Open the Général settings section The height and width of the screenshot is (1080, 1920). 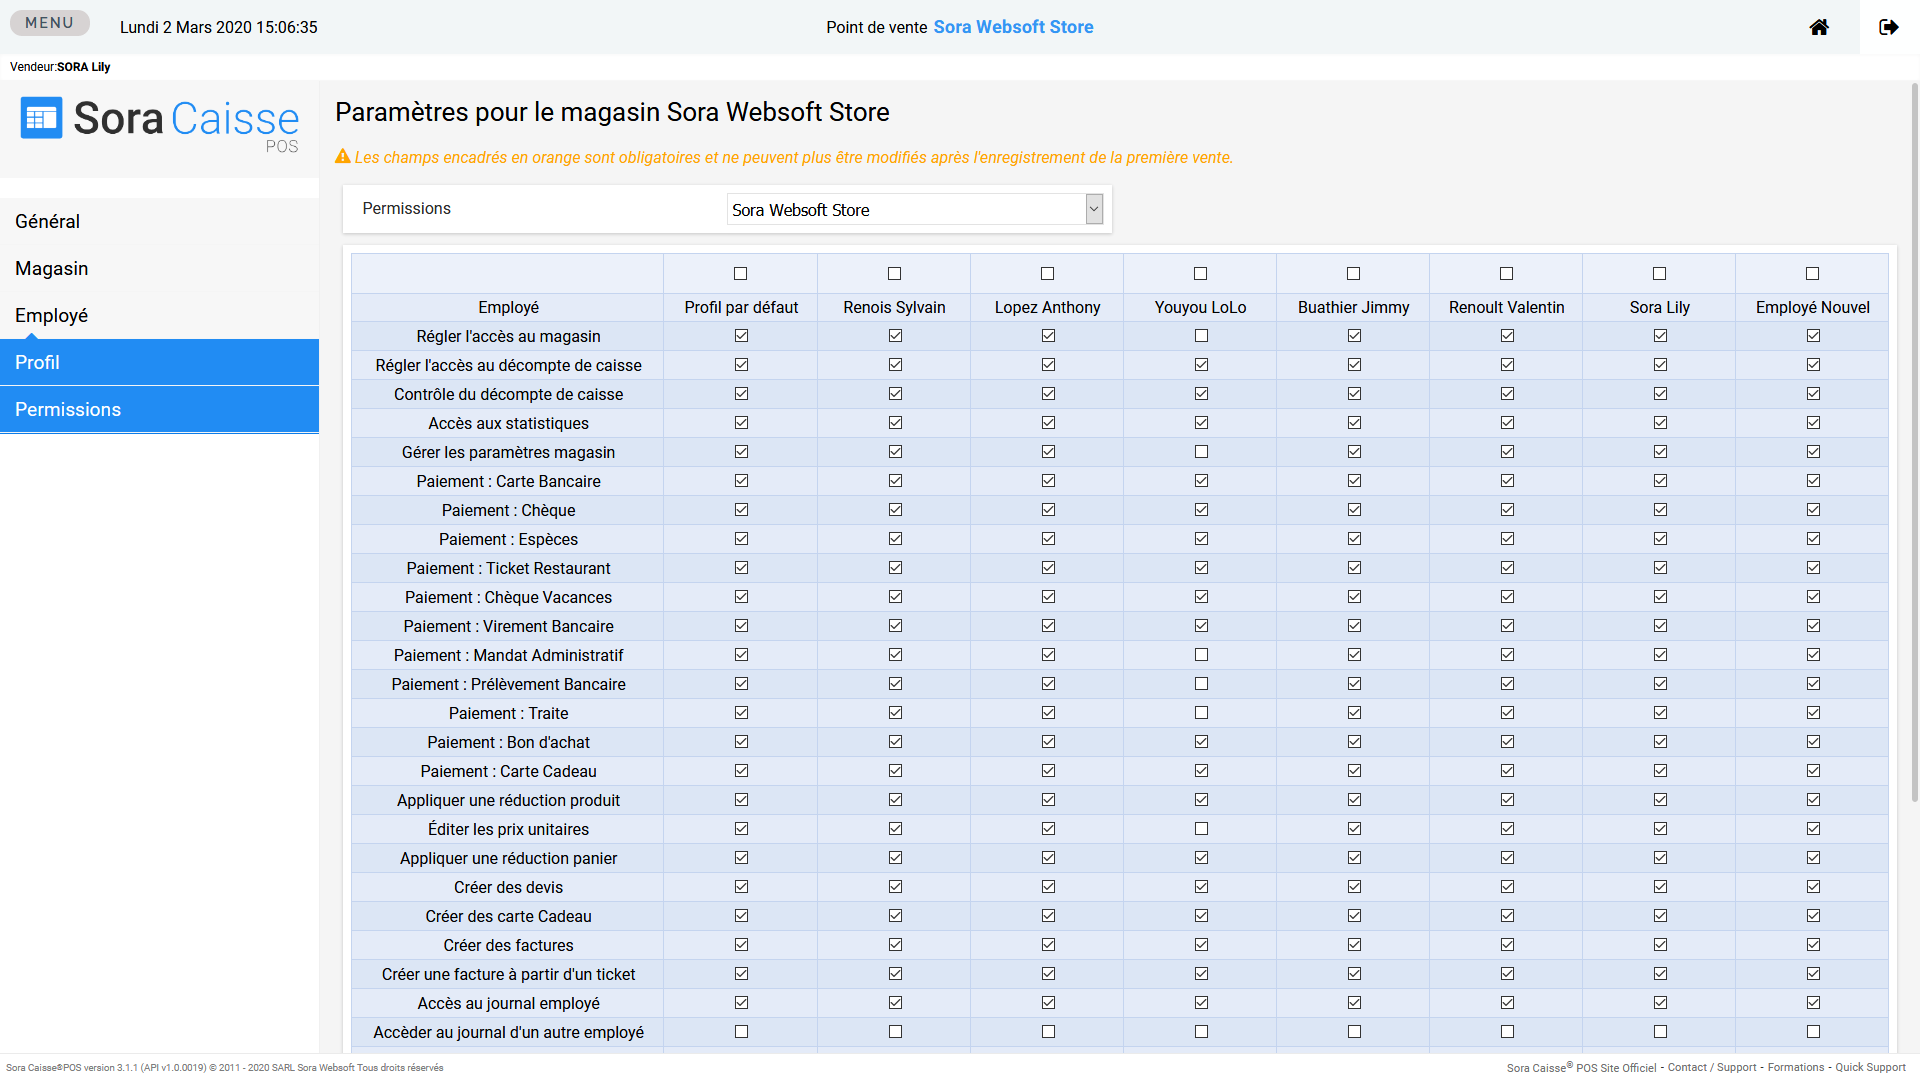click(x=47, y=222)
